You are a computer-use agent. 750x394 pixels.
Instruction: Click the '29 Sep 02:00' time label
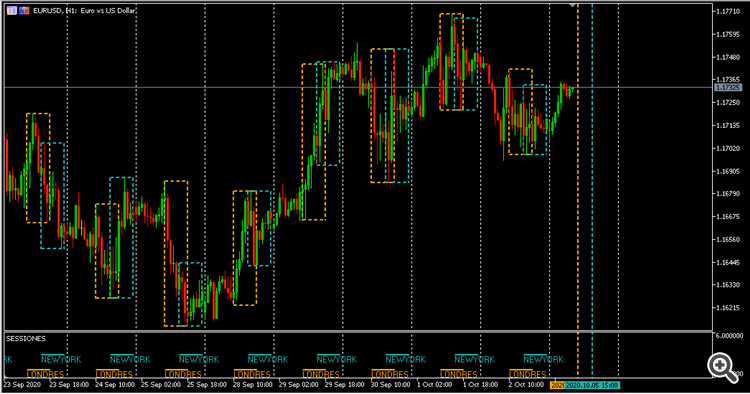[x=298, y=384]
